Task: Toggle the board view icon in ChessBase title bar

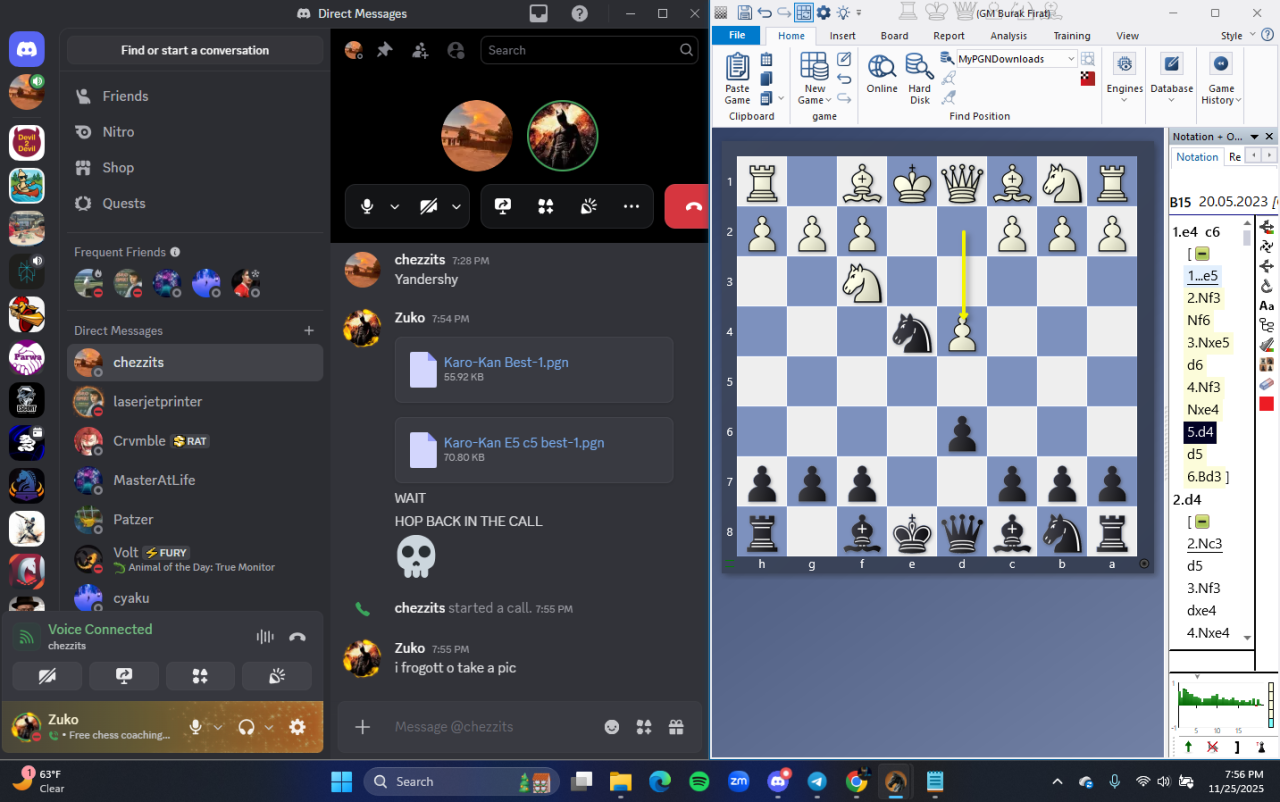Action: click(x=803, y=13)
